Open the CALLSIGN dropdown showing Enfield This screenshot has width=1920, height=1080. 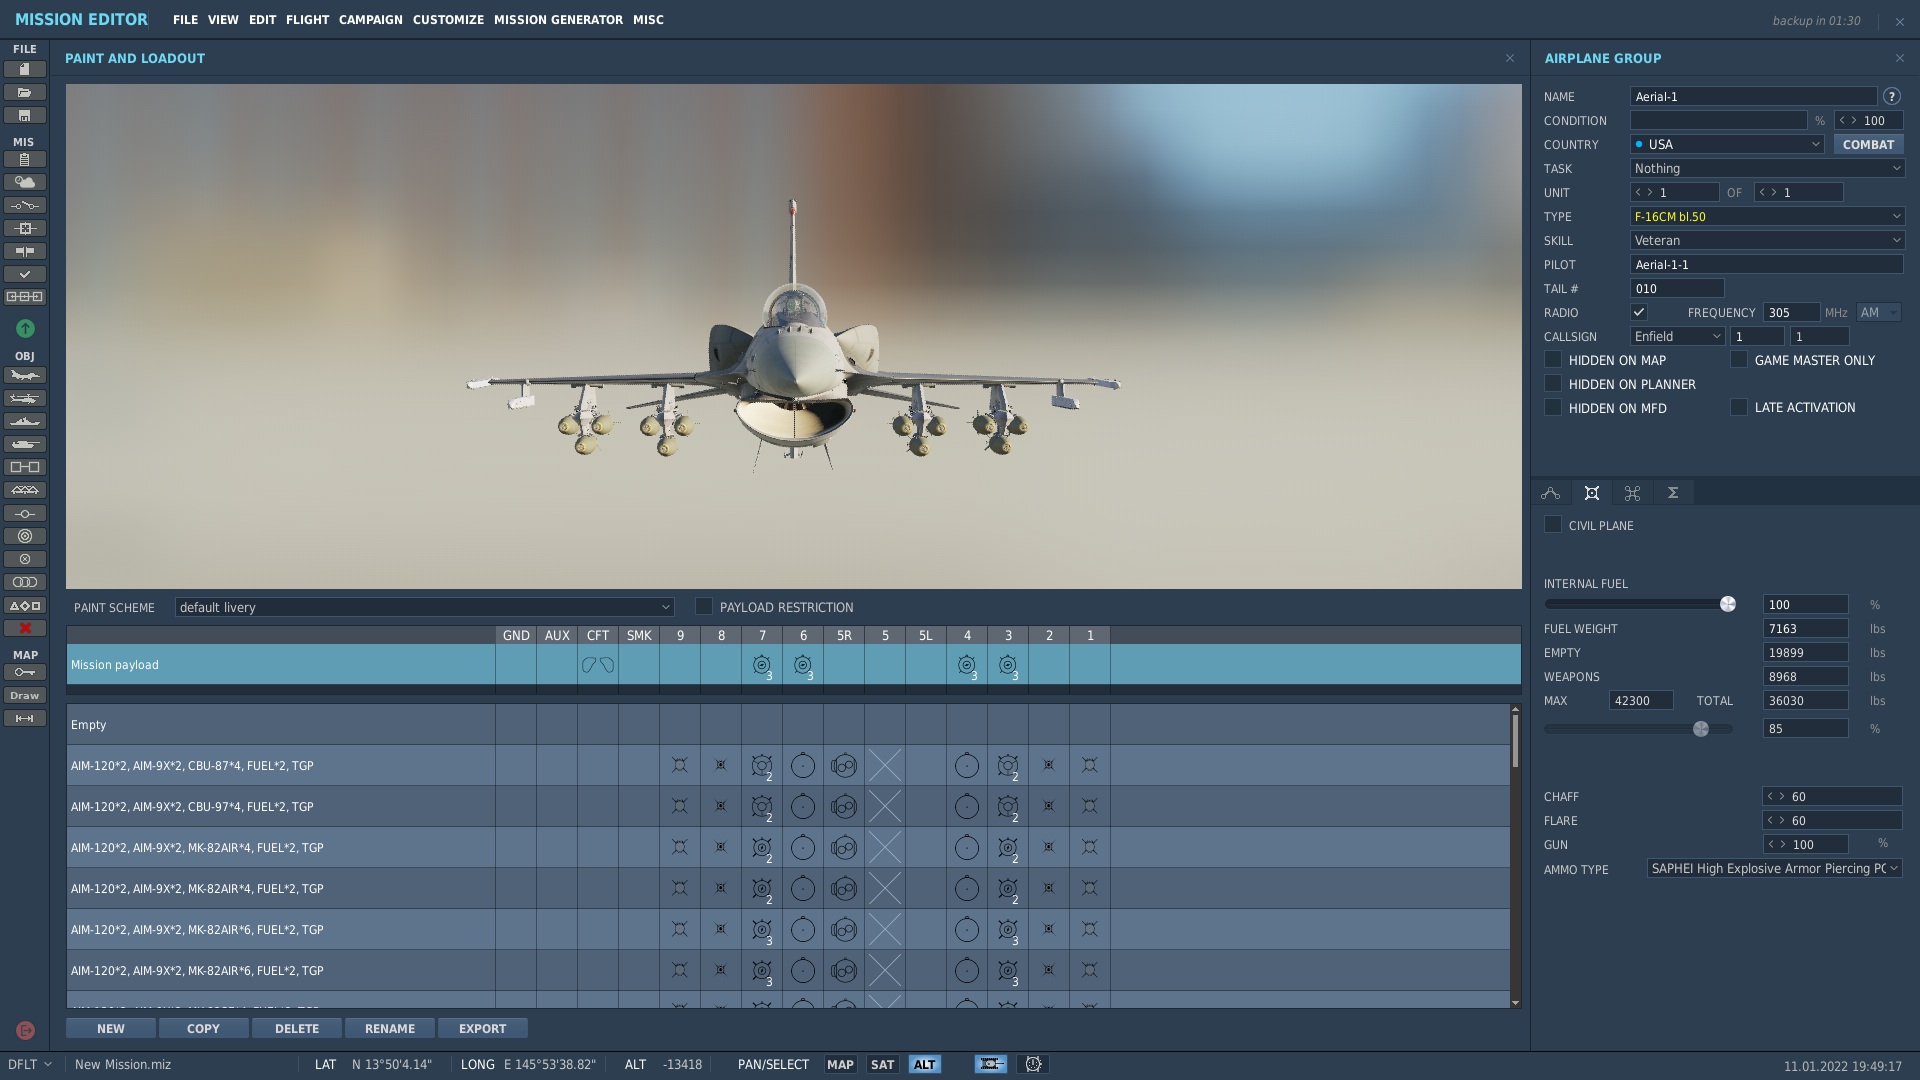pyautogui.click(x=1677, y=336)
